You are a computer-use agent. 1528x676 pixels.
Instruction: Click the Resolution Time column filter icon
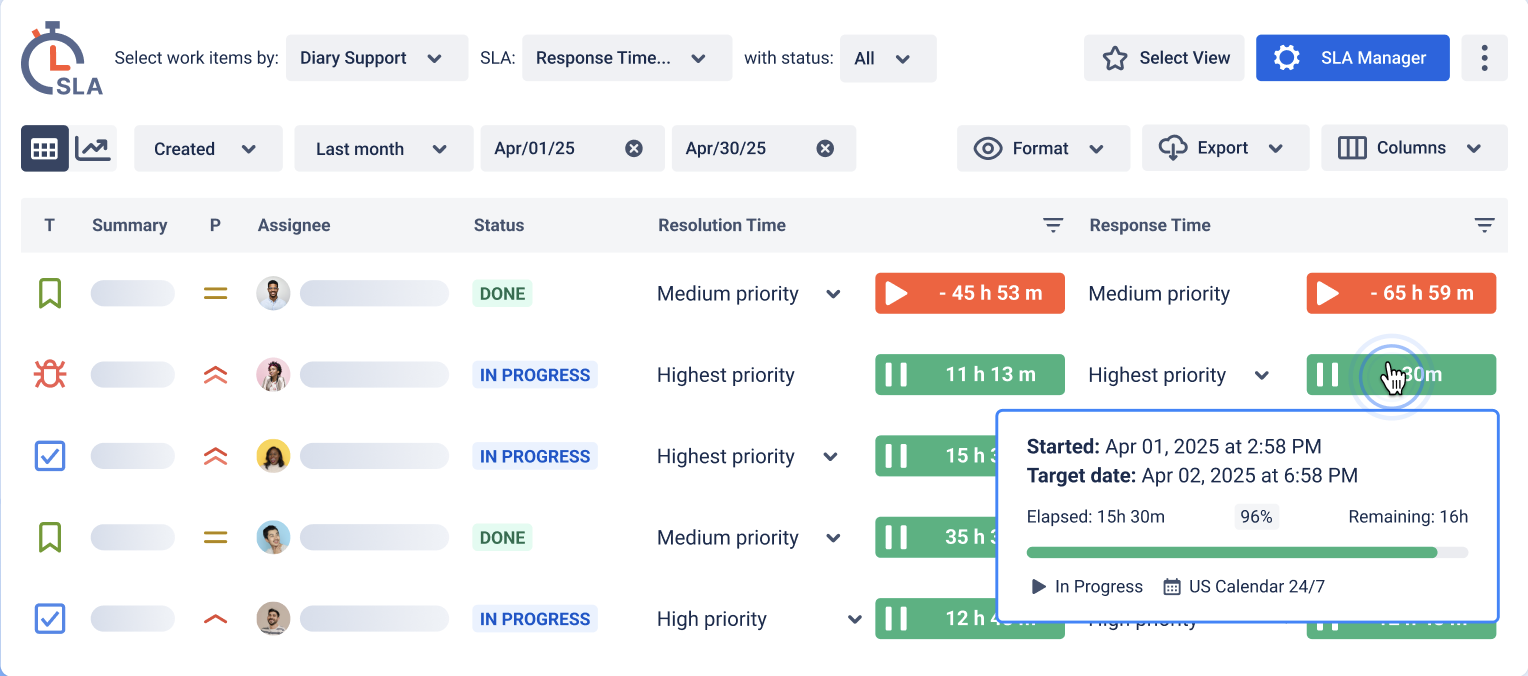[x=1052, y=225]
